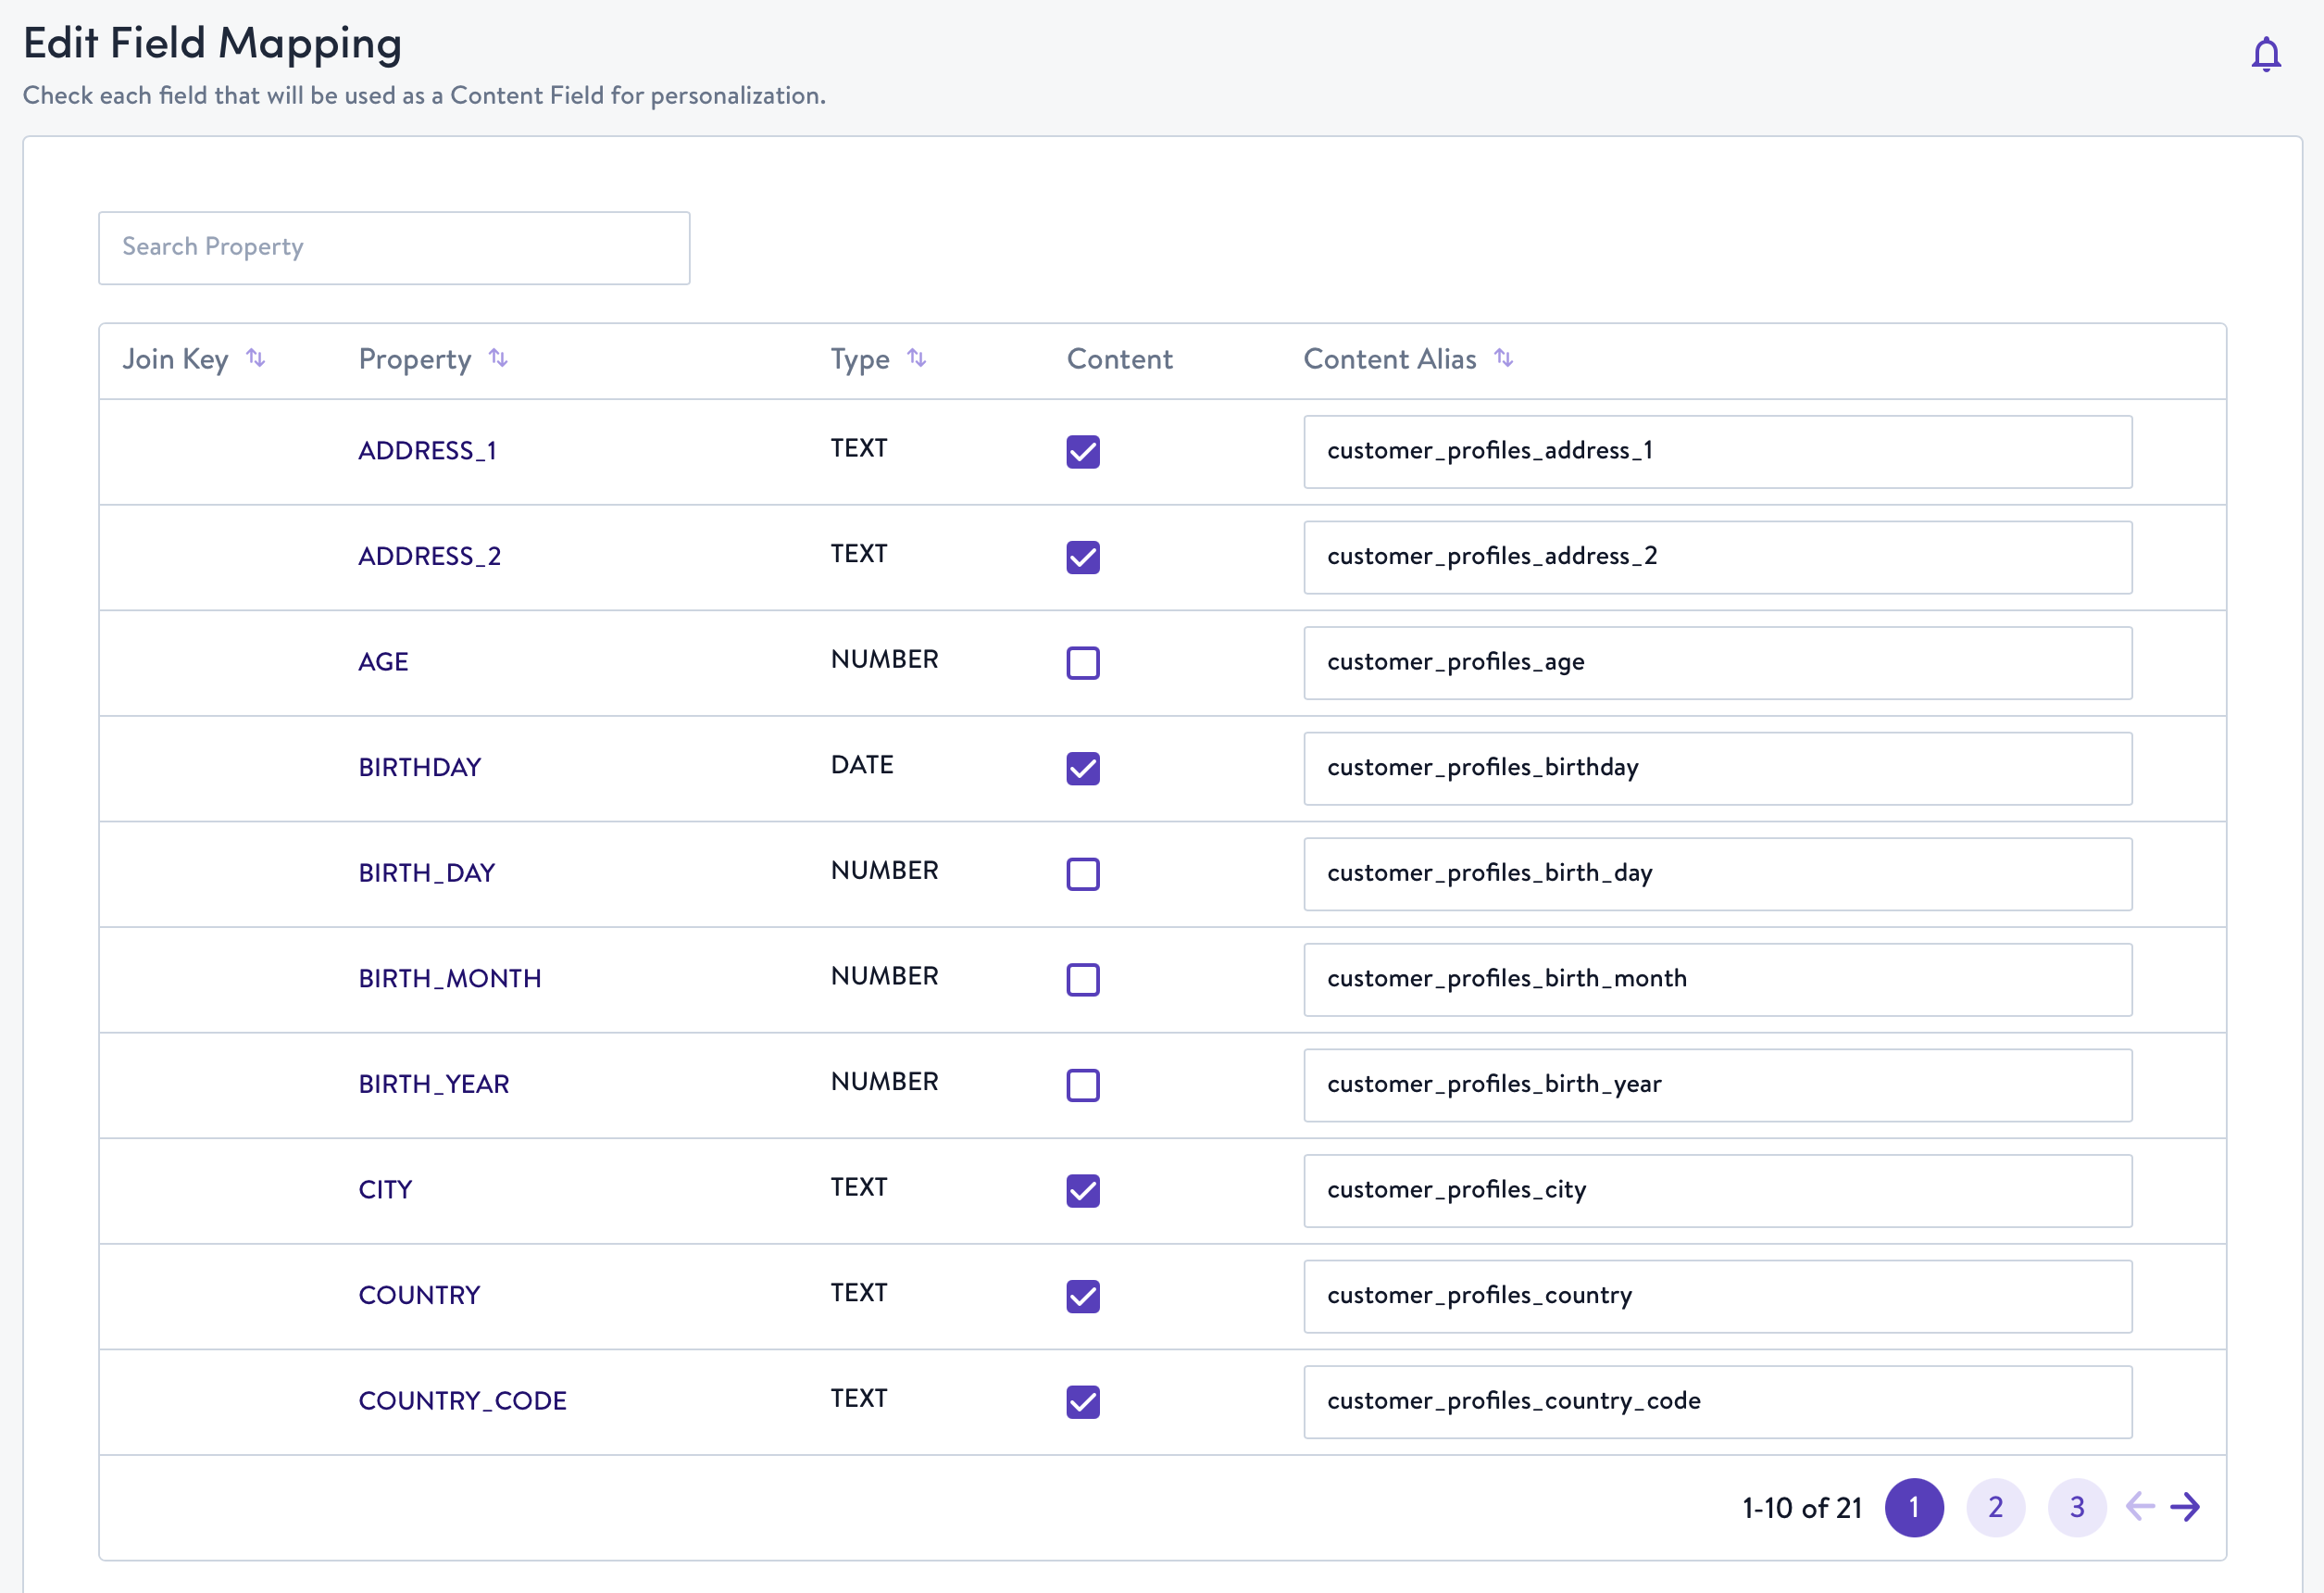Sort by Join Key column arrows
The width and height of the screenshot is (2324, 1593).
point(256,358)
